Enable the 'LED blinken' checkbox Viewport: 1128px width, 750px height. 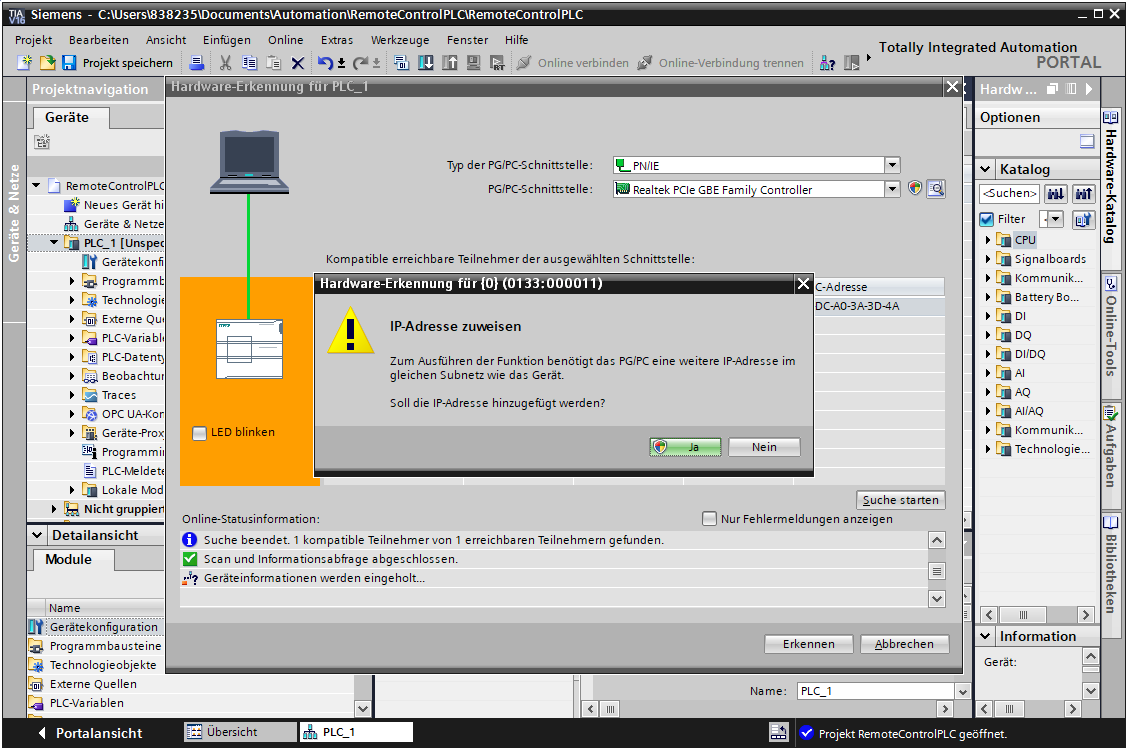pyautogui.click(x=199, y=433)
